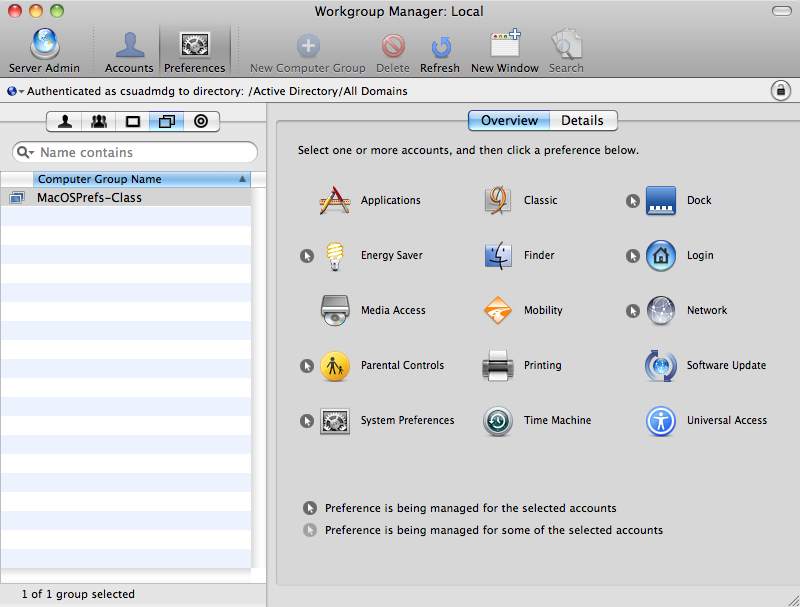Switch to the Details tab
Screen dimensions: 800x607
click(583, 120)
